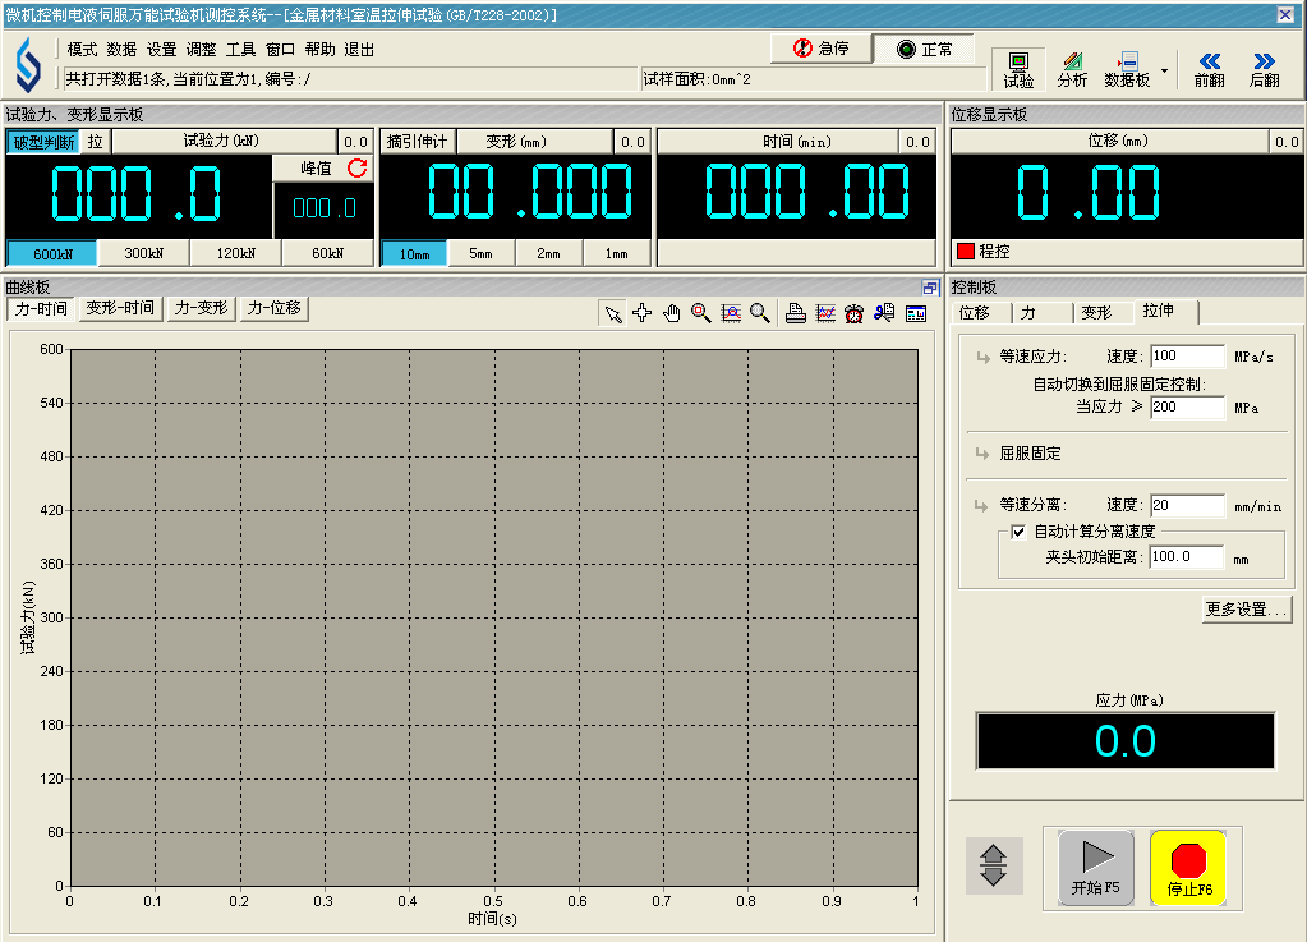Expand the 屈服固定 control section
Screen dimensions: 1307x942
tap(982, 454)
